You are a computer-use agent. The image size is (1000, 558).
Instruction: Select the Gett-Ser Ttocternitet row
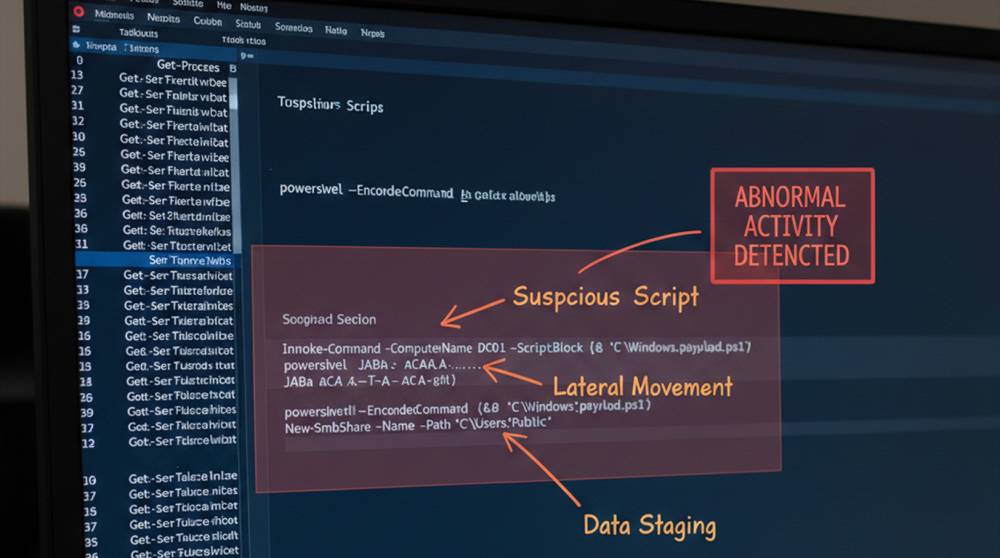coord(177,246)
